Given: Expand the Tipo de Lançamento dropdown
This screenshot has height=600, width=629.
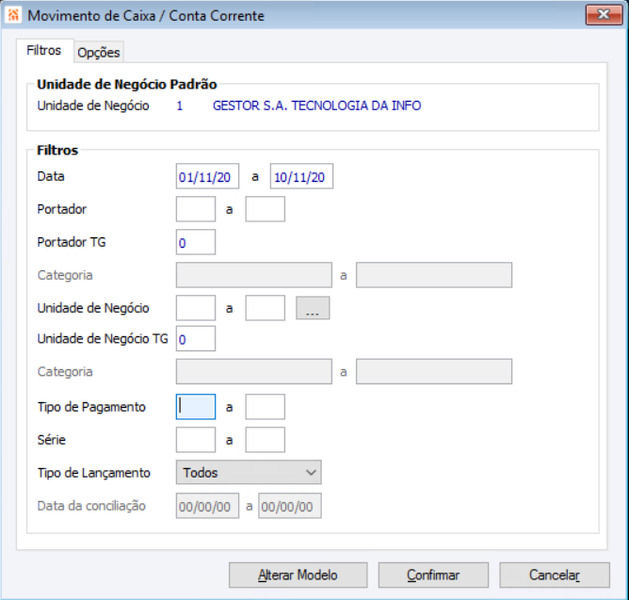Looking at the screenshot, I should tap(249, 472).
